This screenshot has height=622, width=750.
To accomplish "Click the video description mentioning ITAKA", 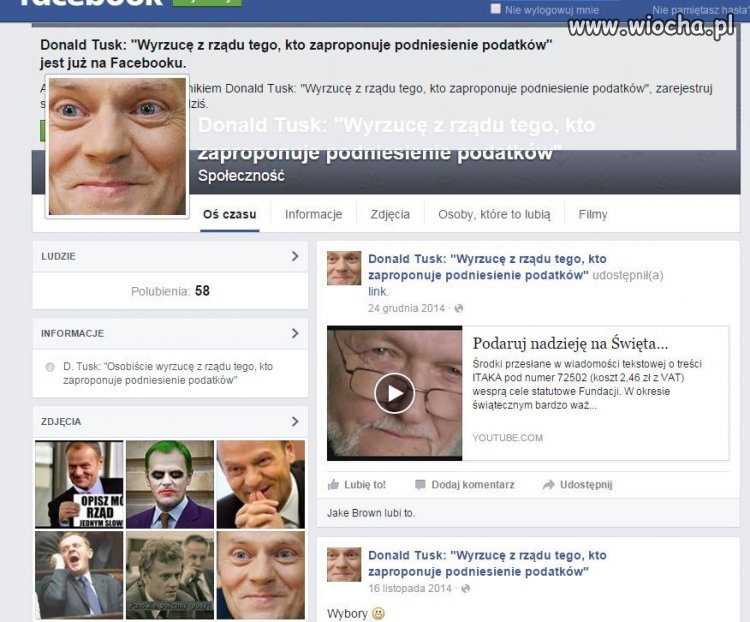I will click(x=587, y=384).
